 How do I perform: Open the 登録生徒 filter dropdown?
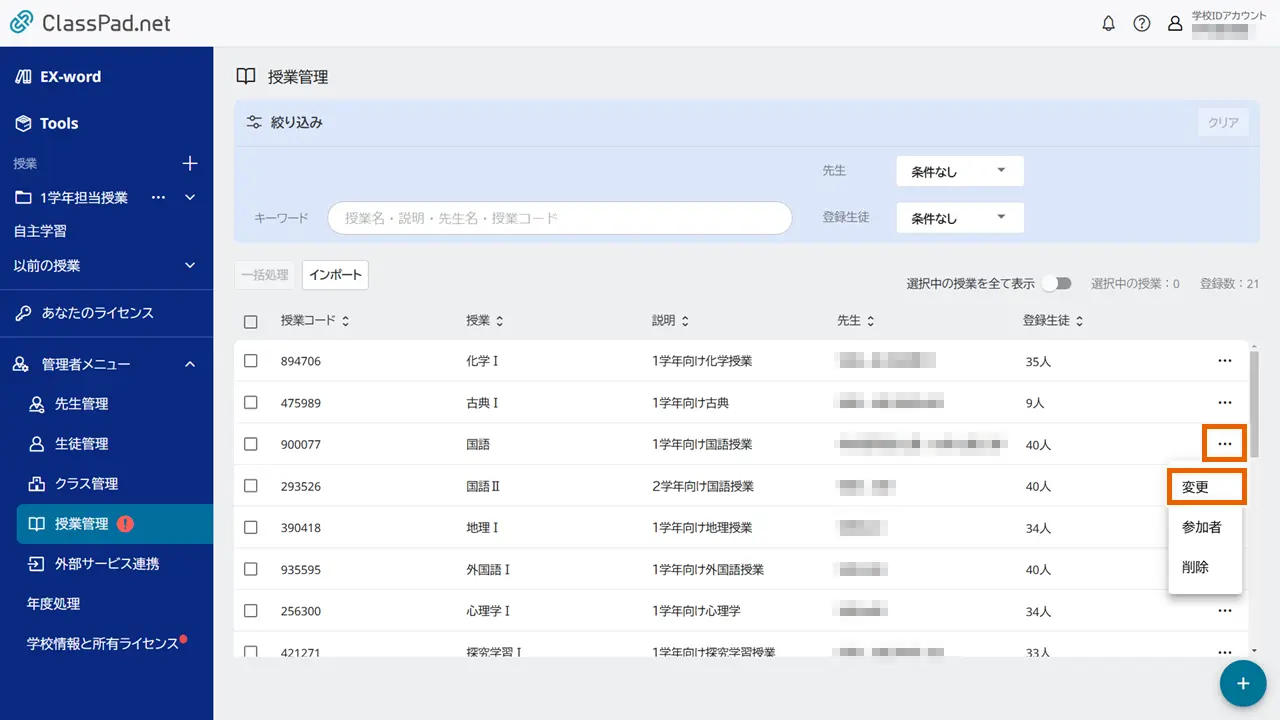pos(958,217)
